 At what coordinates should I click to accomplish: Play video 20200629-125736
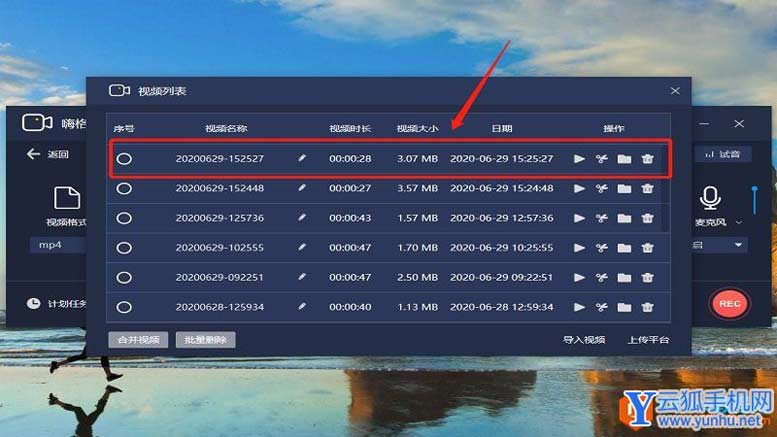[579, 218]
